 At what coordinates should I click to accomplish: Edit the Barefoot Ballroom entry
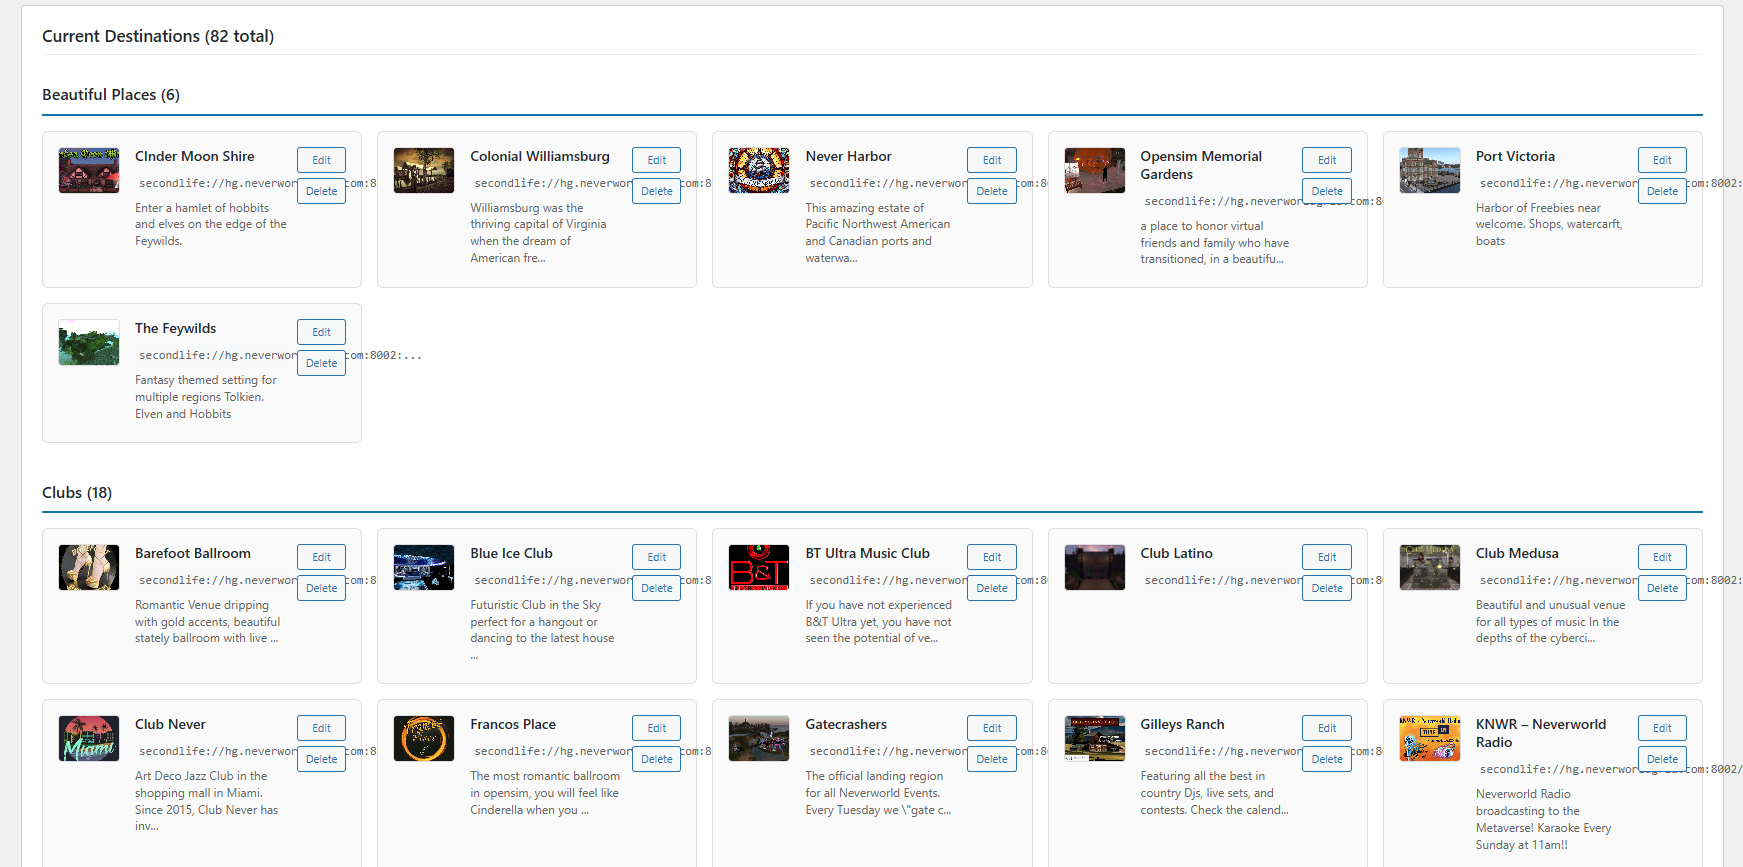pyautogui.click(x=321, y=557)
